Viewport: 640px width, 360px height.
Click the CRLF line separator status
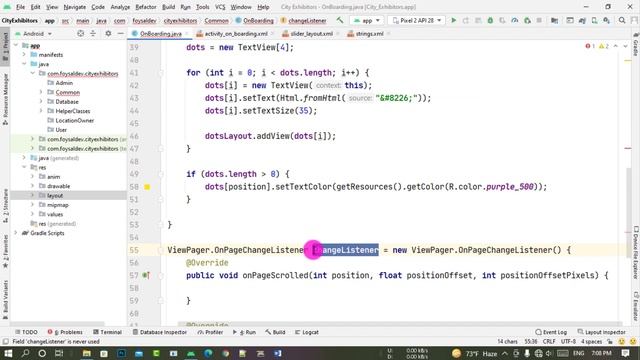549,342
